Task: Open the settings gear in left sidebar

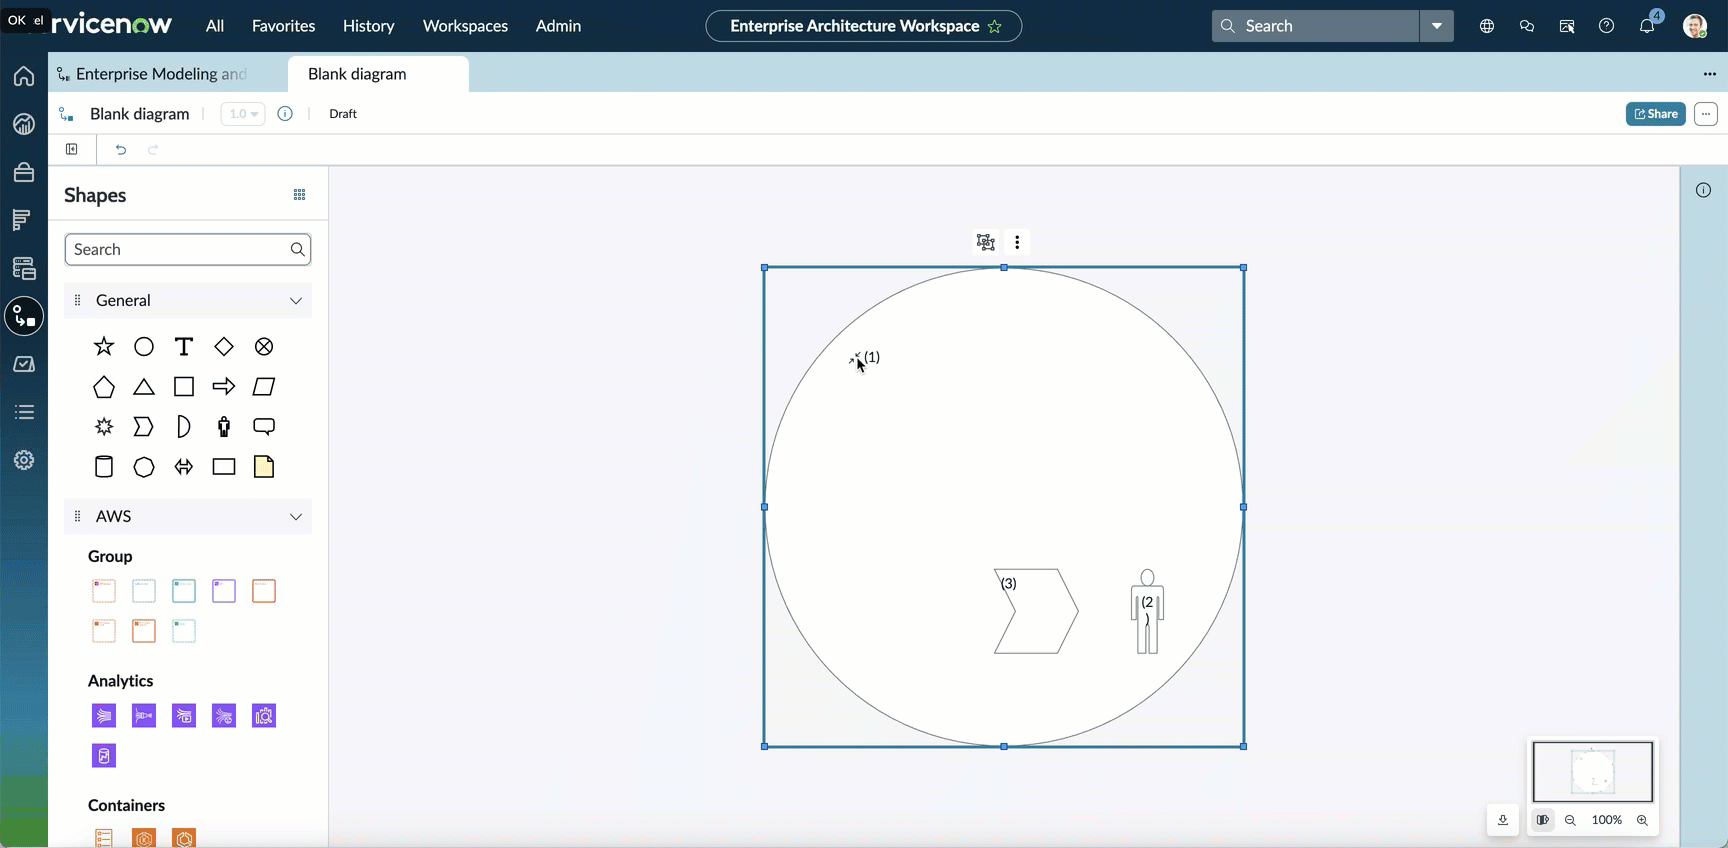Action: 24,460
